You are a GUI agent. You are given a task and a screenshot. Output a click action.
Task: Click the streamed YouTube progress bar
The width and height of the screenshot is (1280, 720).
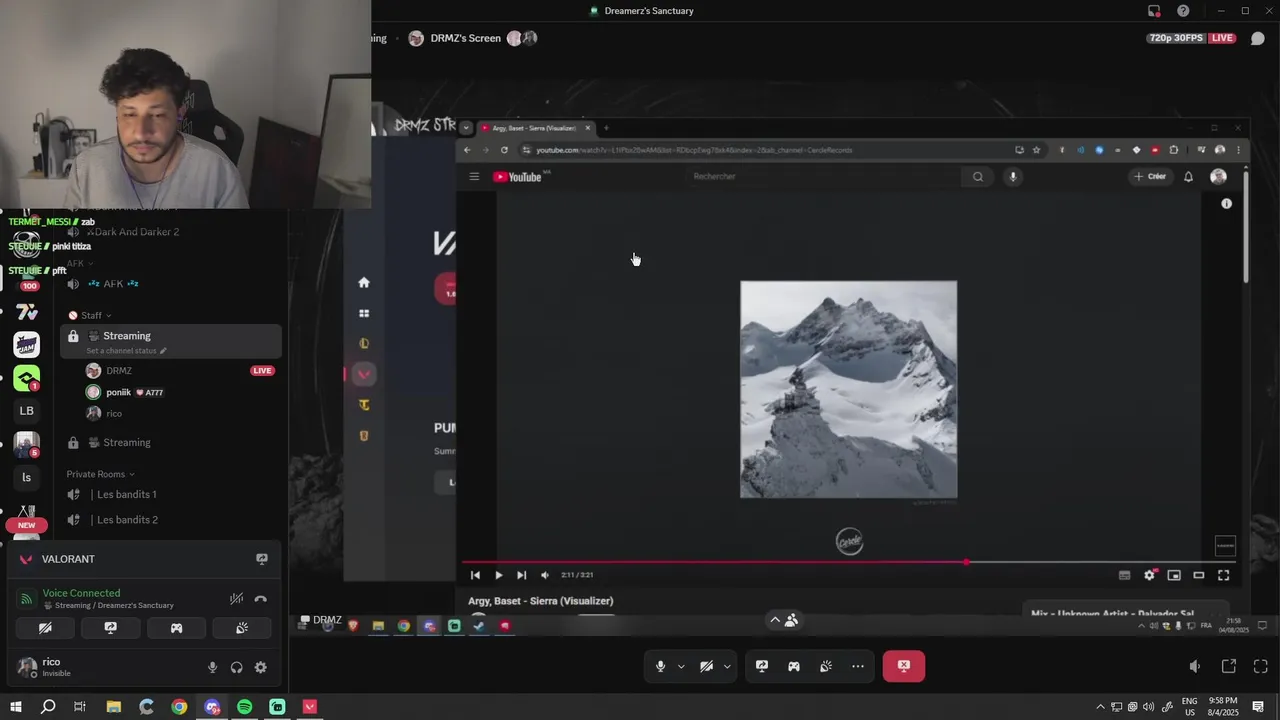849,562
